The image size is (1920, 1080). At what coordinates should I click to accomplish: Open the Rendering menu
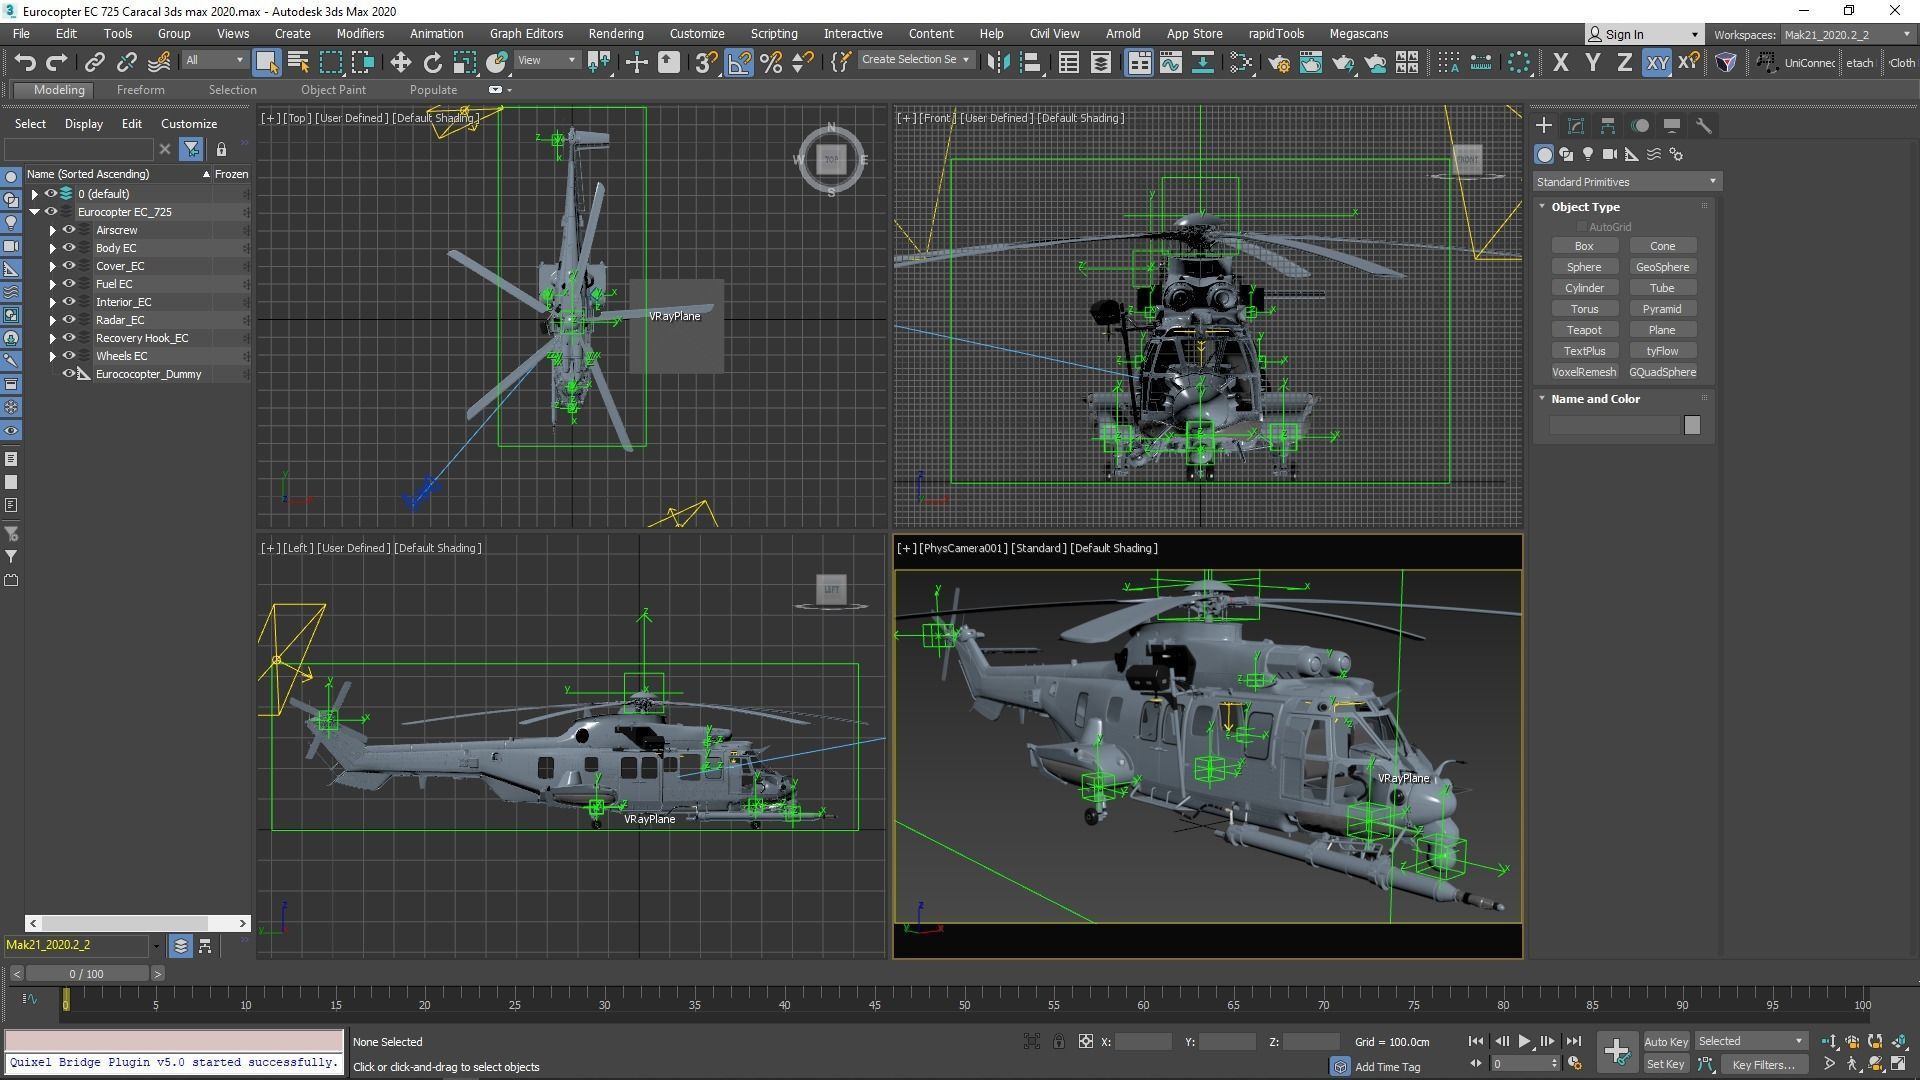[615, 33]
